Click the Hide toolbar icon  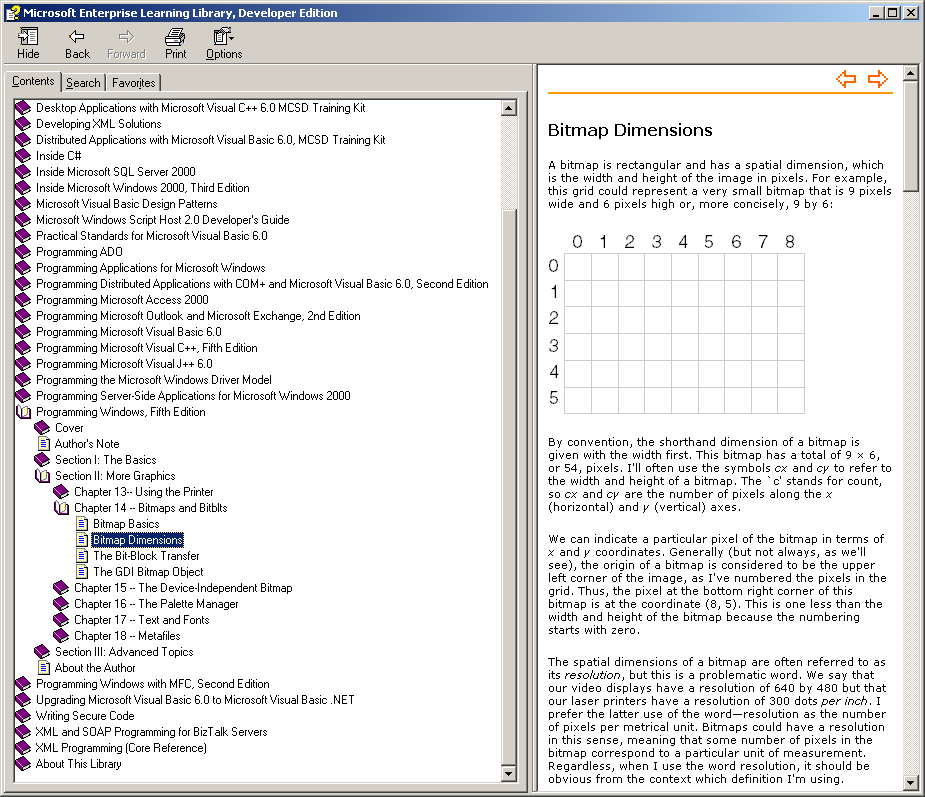pos(28,37)
